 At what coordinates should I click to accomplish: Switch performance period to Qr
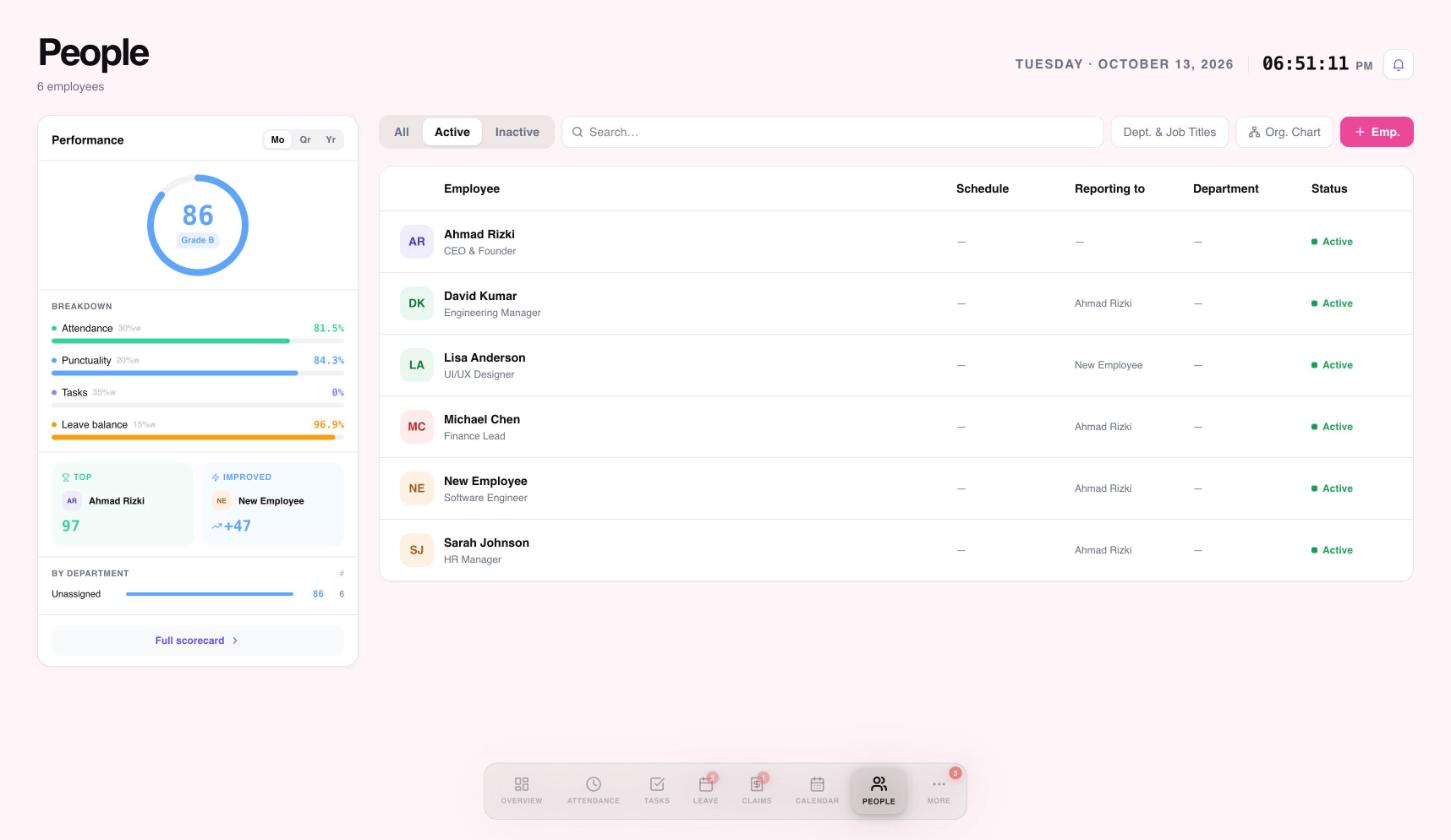[305, 140]
